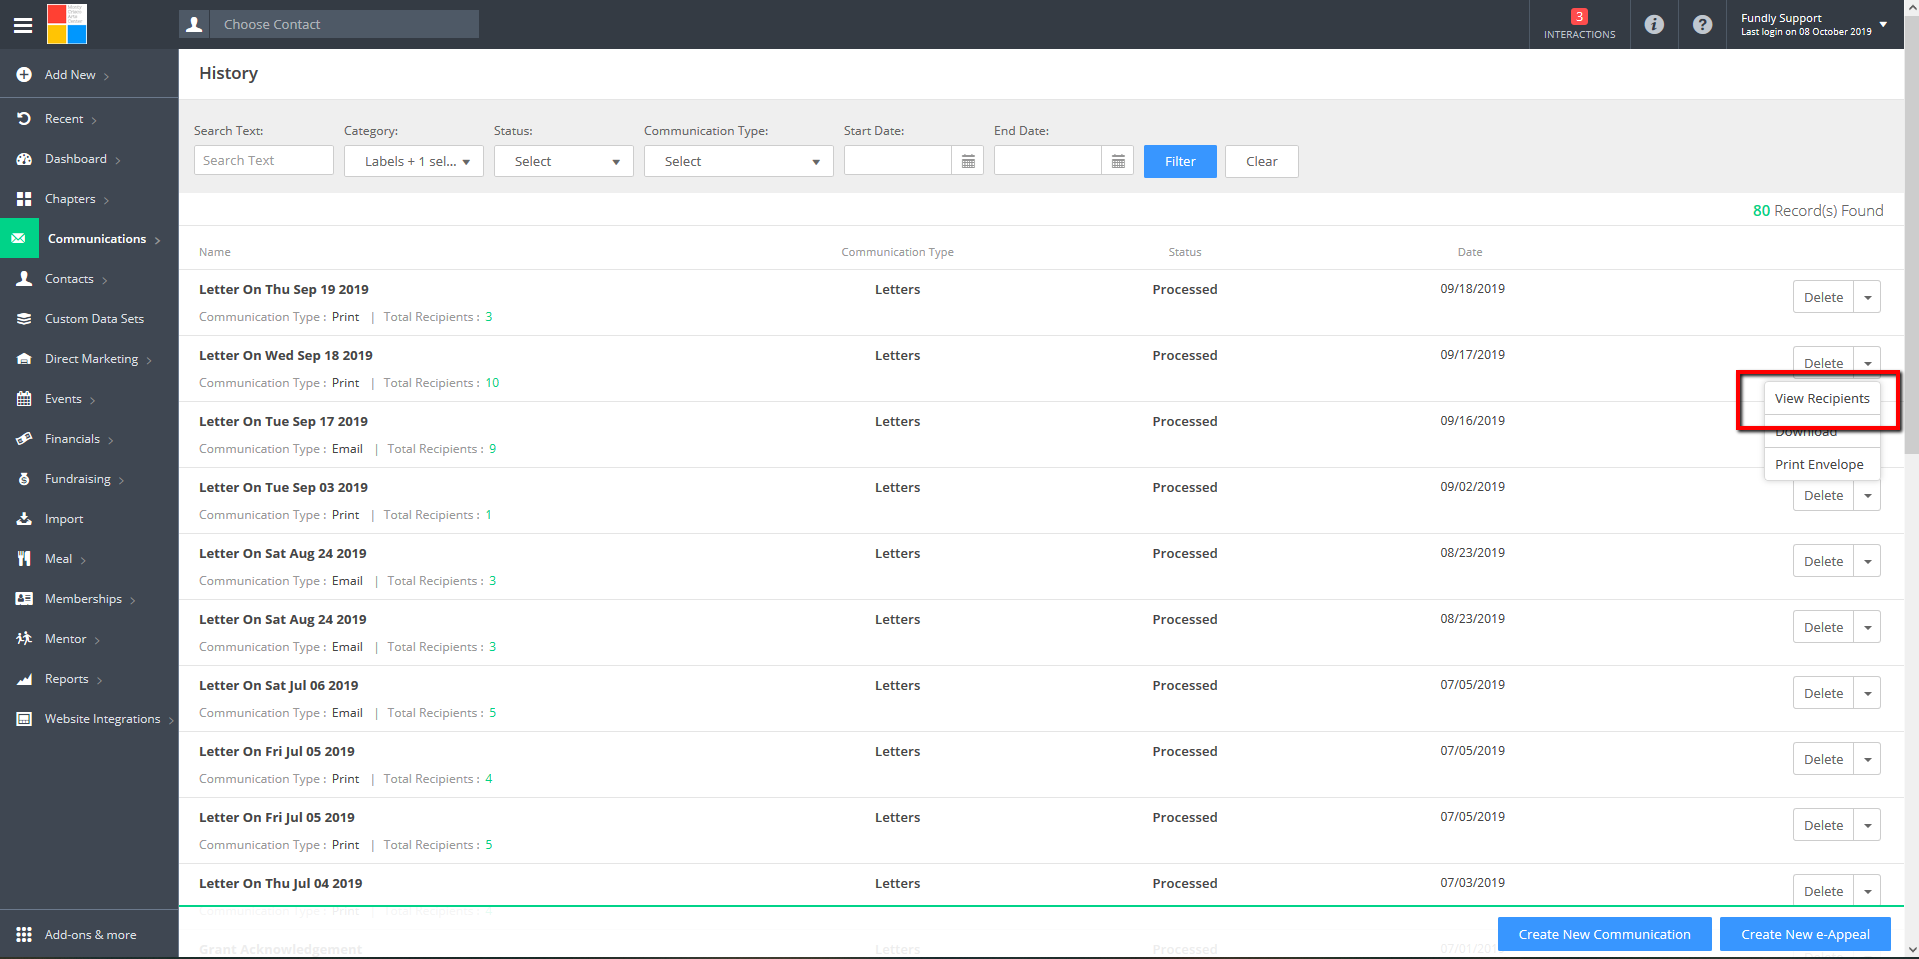
Task: Open dropdown arrow for Jul 06 2019 letter
Action: tap(1867, 693)
